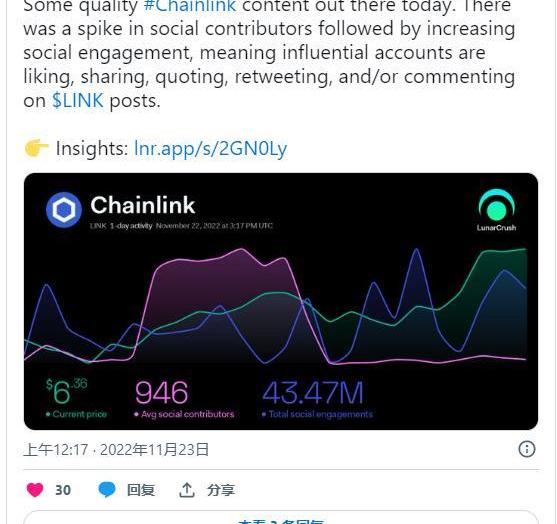Click the Current price $6.36 legend

point(76,398)
